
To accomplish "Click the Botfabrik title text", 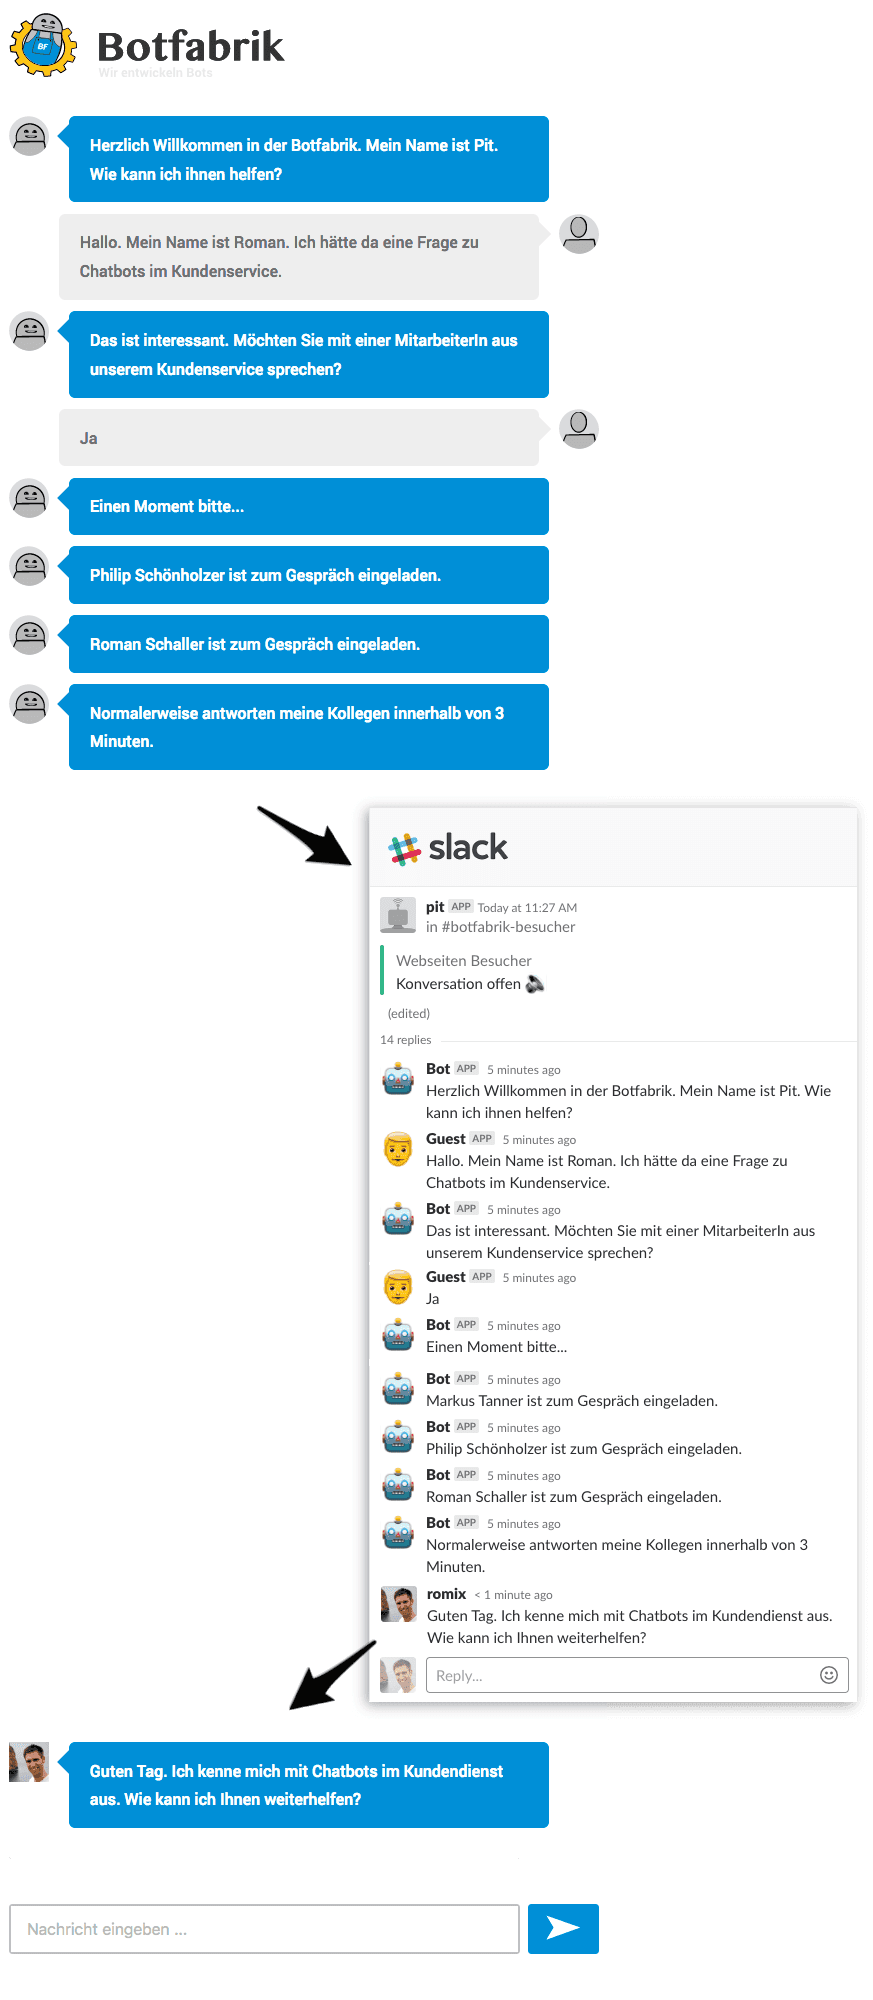I will 190,46.
